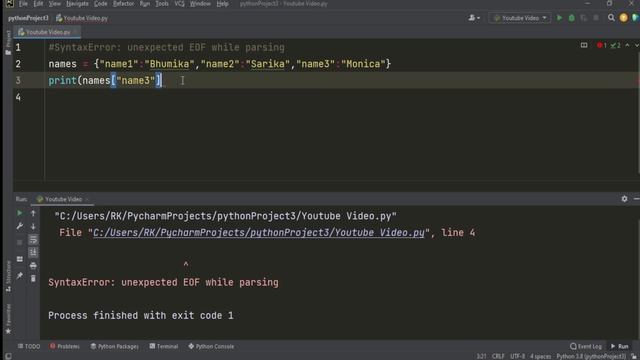The image size is (640, 360).
Task: Open the Youtube Video run configuration dropdown
Action: (x=520, y=18)
